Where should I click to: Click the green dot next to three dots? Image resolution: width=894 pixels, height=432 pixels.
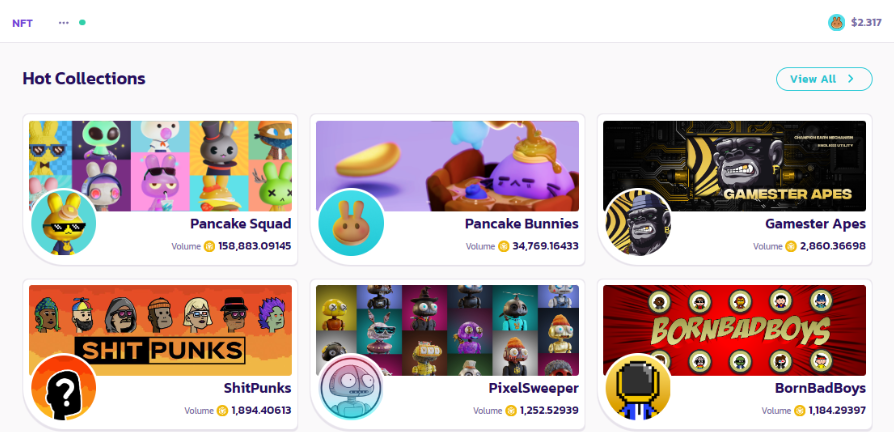pos(82,23)
